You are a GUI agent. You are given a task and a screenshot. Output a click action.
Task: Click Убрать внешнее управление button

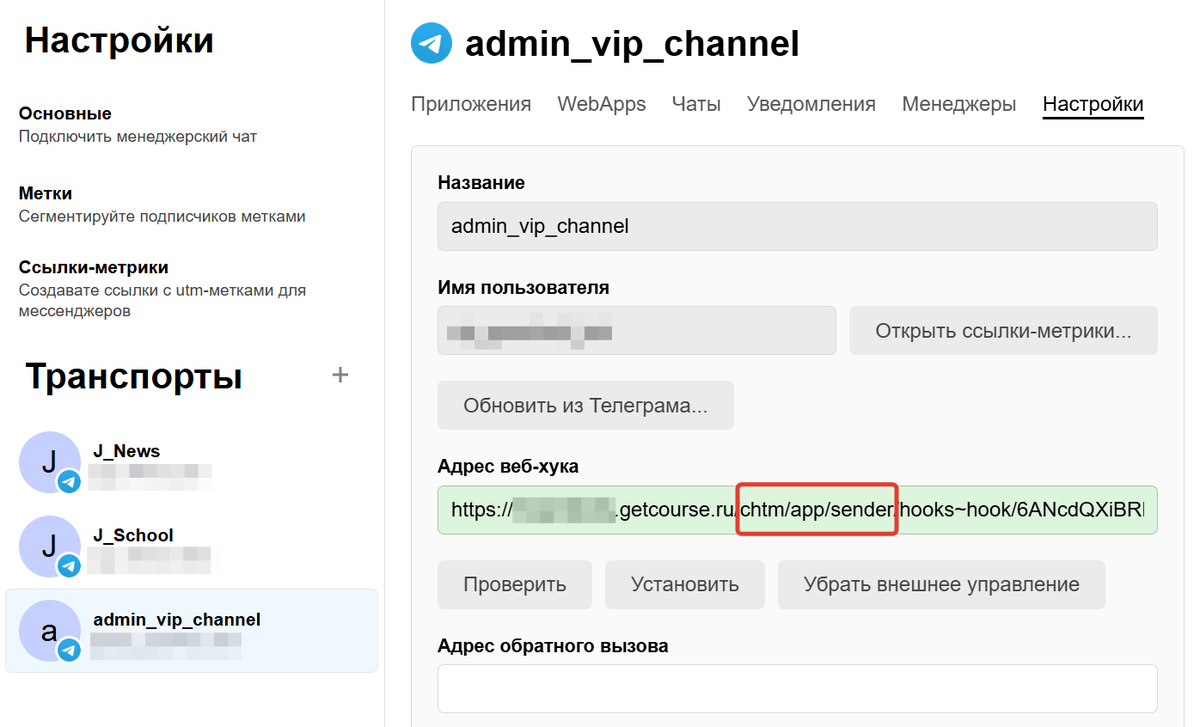coord(942,584)
